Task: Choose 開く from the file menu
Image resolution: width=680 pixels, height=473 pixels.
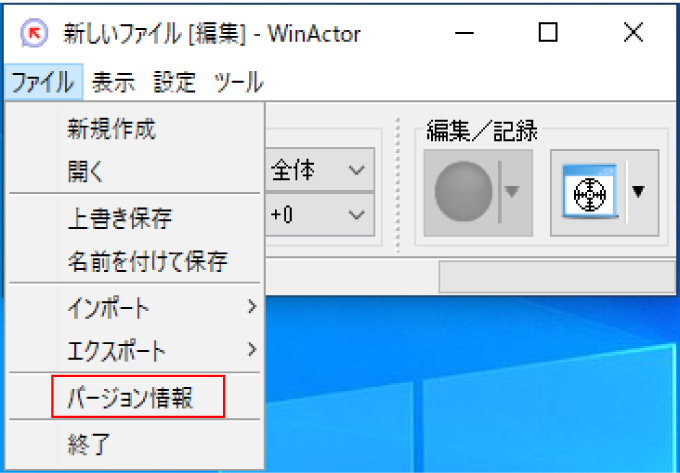Action: pyautogui.click(x=134, y=173)
